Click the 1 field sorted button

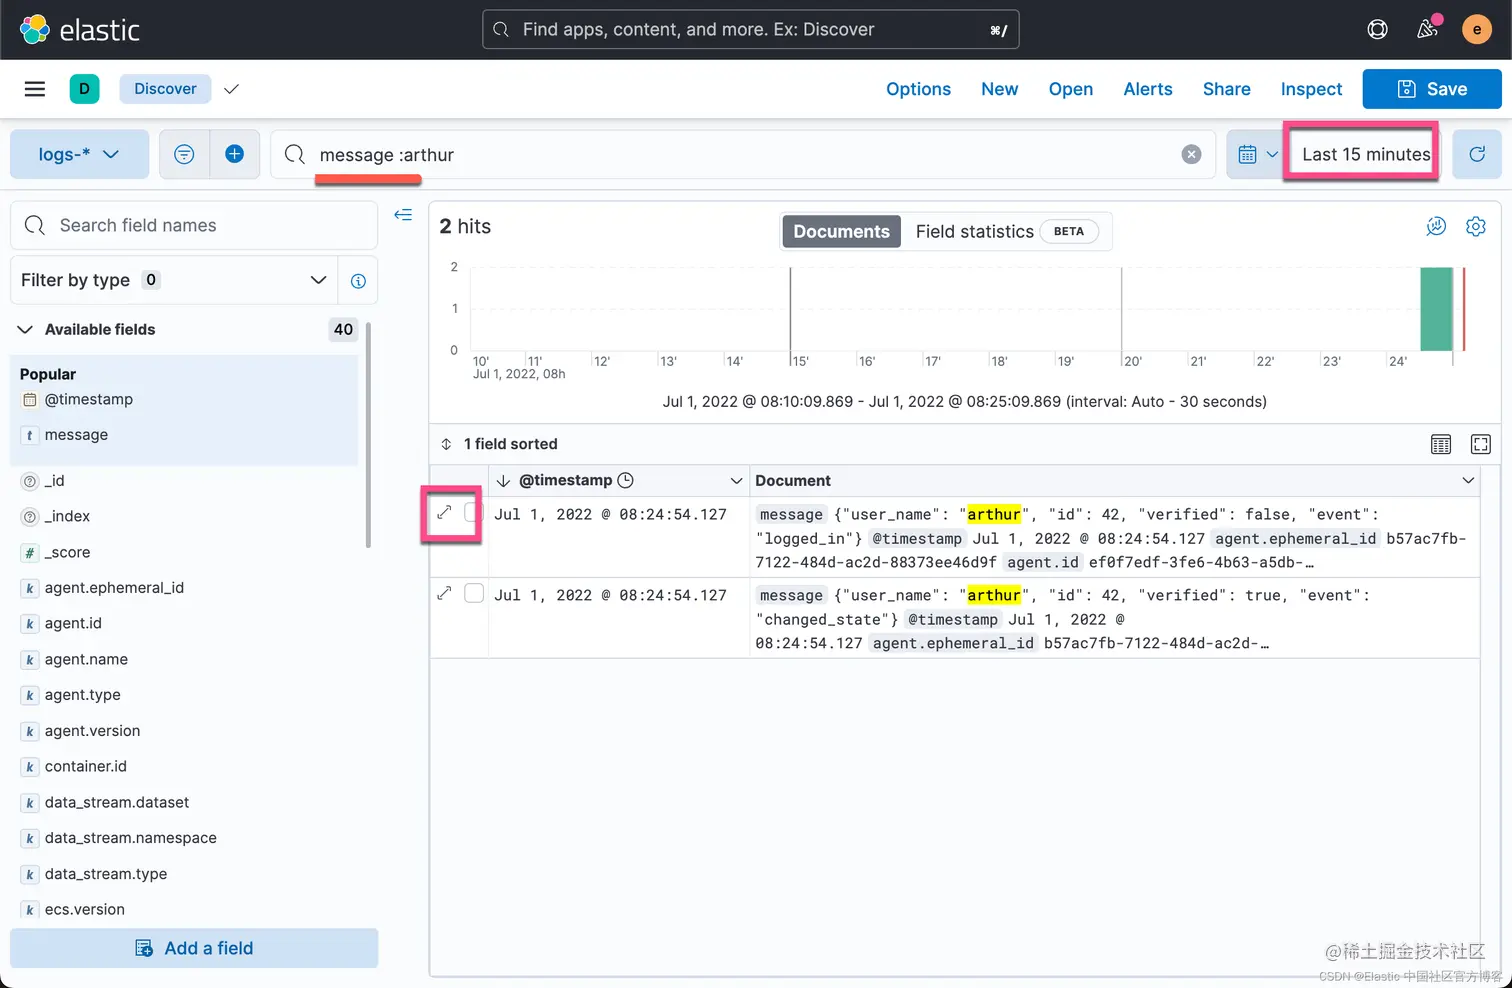499,444
